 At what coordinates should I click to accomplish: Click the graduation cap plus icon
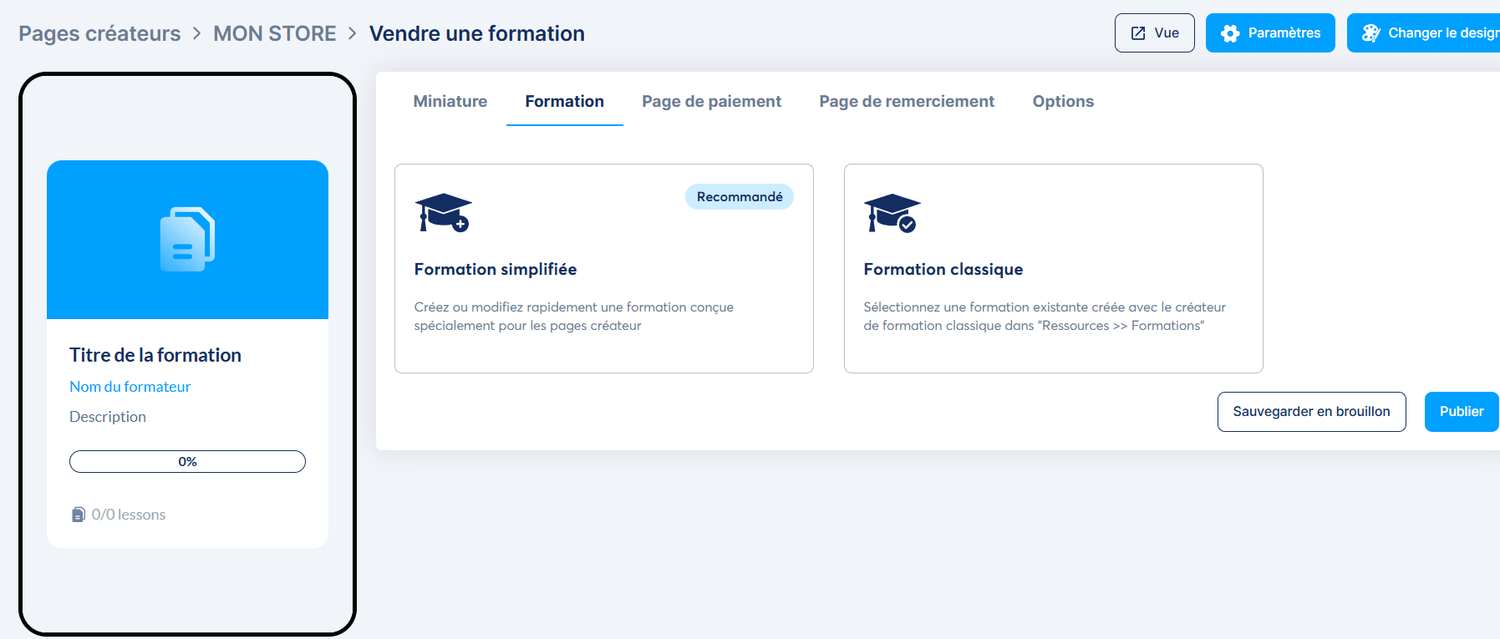click(x=443, y=213)
